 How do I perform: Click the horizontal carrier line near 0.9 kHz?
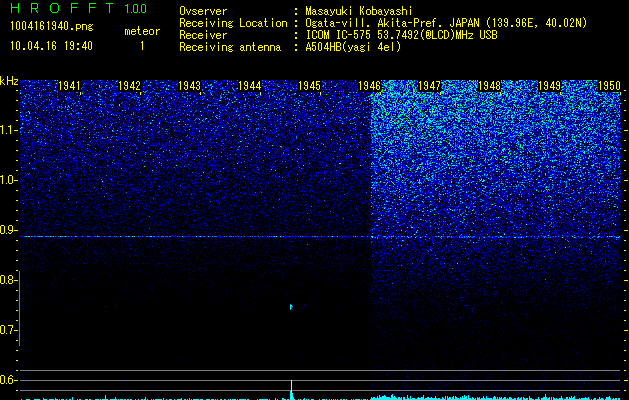(x=320, y=237)
